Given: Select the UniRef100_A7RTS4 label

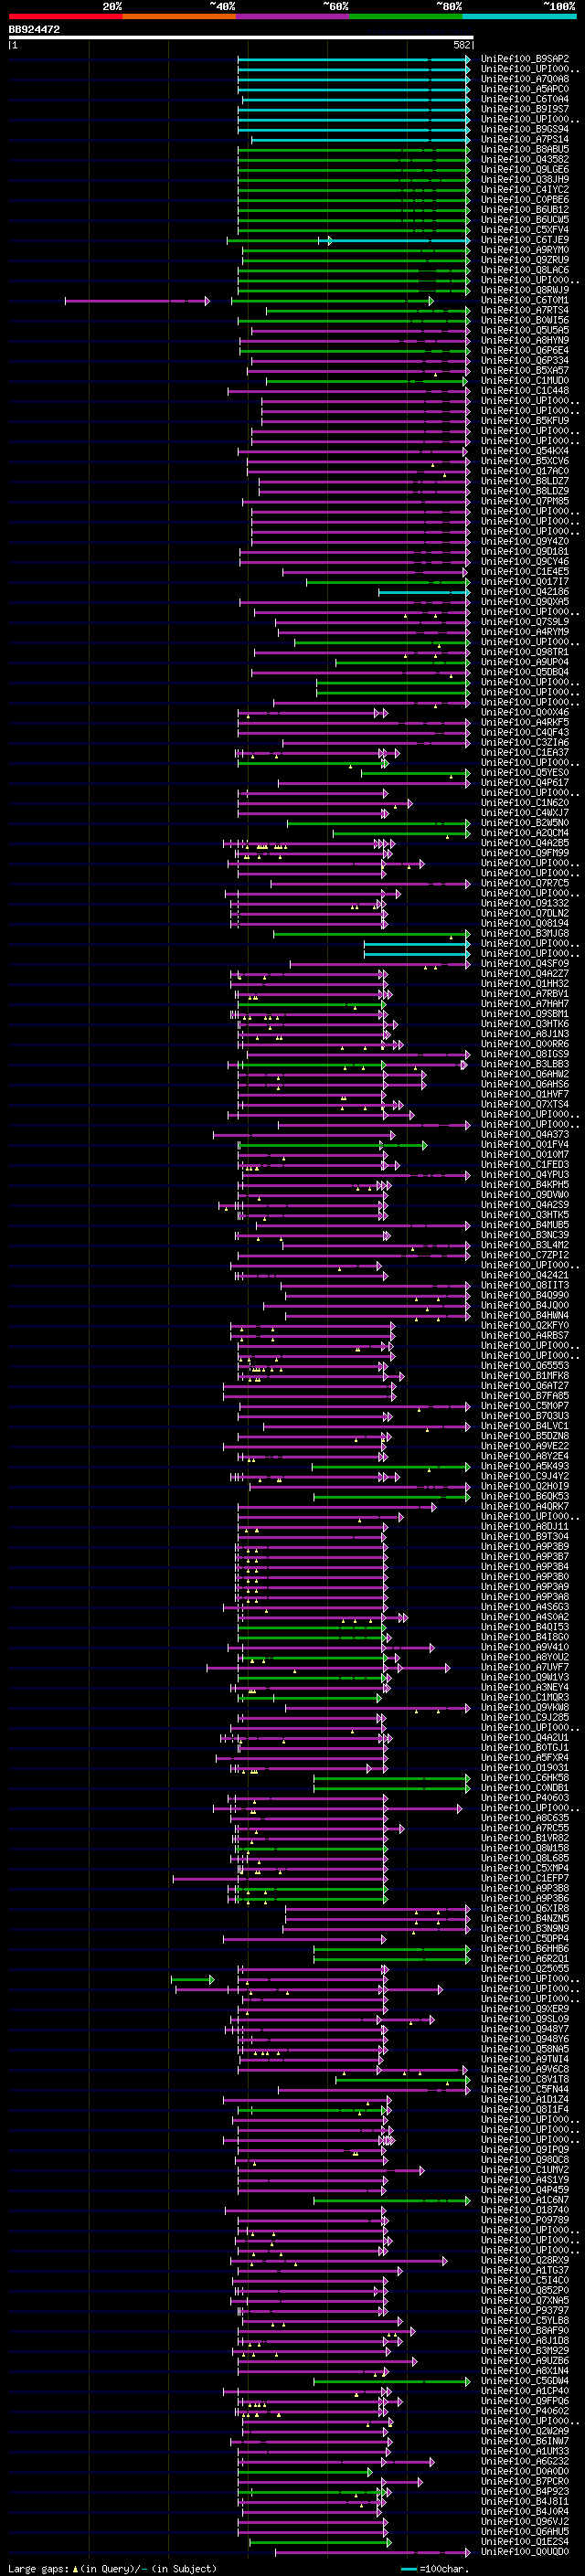Looking at the screenshot, I should coord(525,310).
